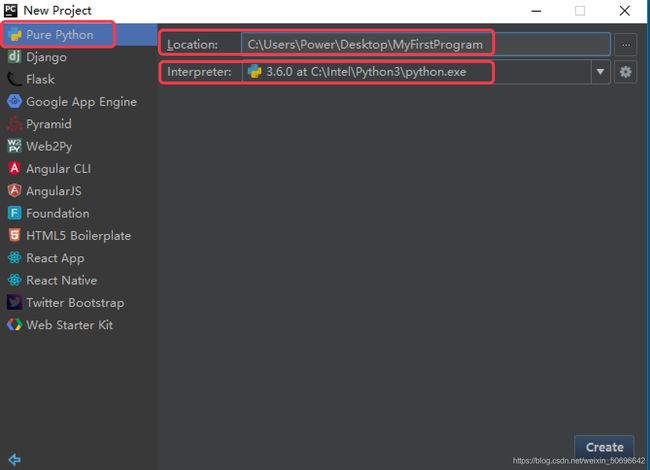Click the PyCharm logo in title bar

(x=10, y=10)
